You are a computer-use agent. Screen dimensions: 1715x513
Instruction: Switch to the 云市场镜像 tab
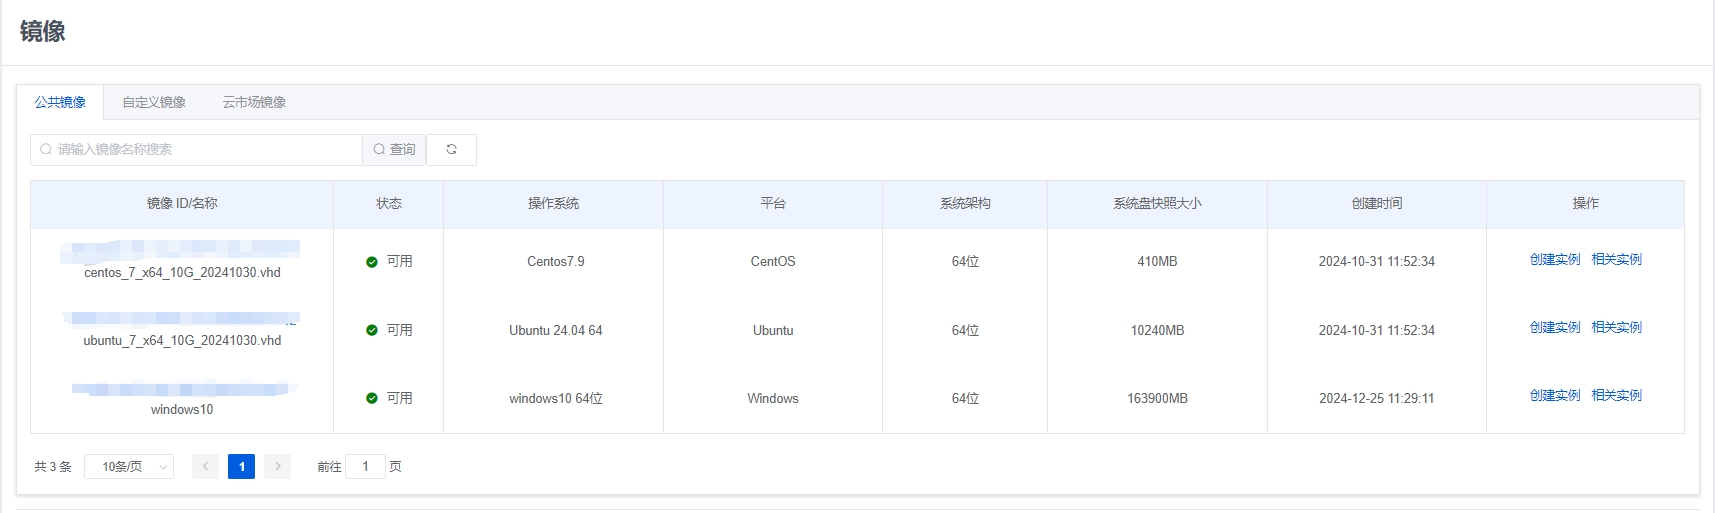254,103
